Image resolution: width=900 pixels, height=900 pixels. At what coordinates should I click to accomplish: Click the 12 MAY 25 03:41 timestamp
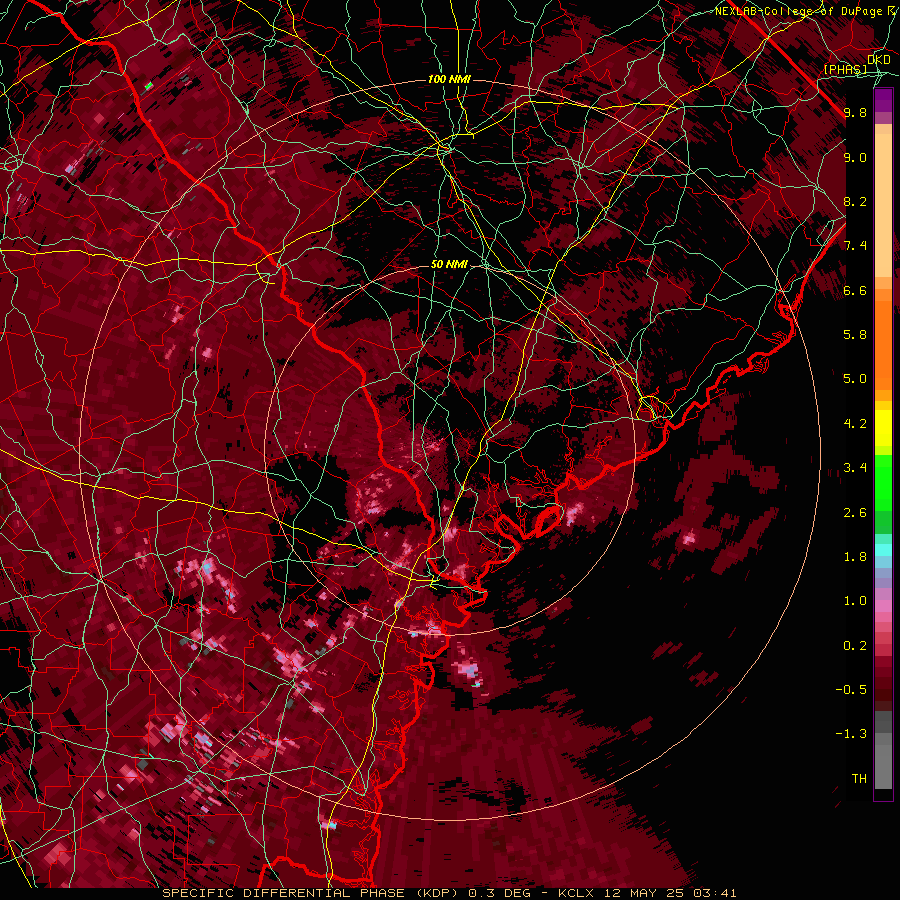[670, 893]
